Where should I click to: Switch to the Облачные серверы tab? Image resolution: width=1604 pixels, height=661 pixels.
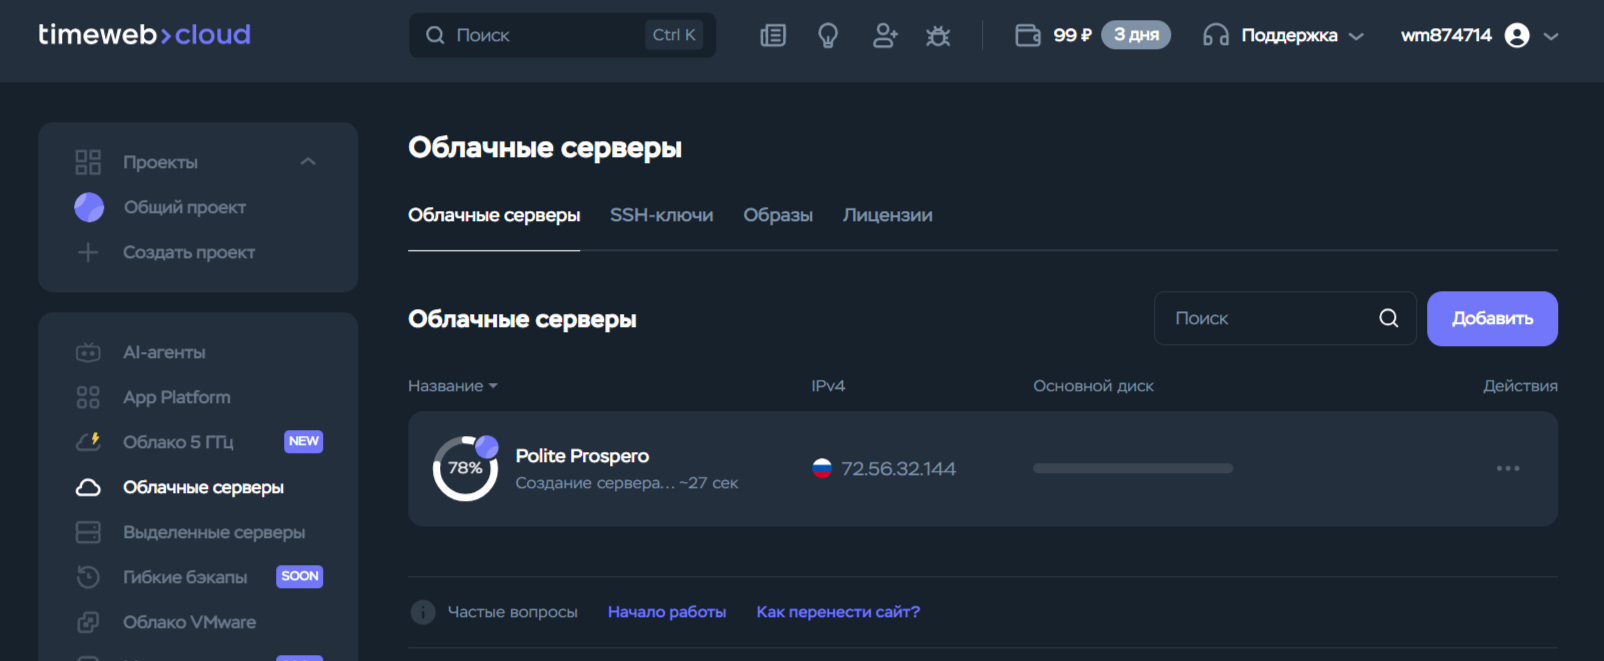click(x=494, y=215)
